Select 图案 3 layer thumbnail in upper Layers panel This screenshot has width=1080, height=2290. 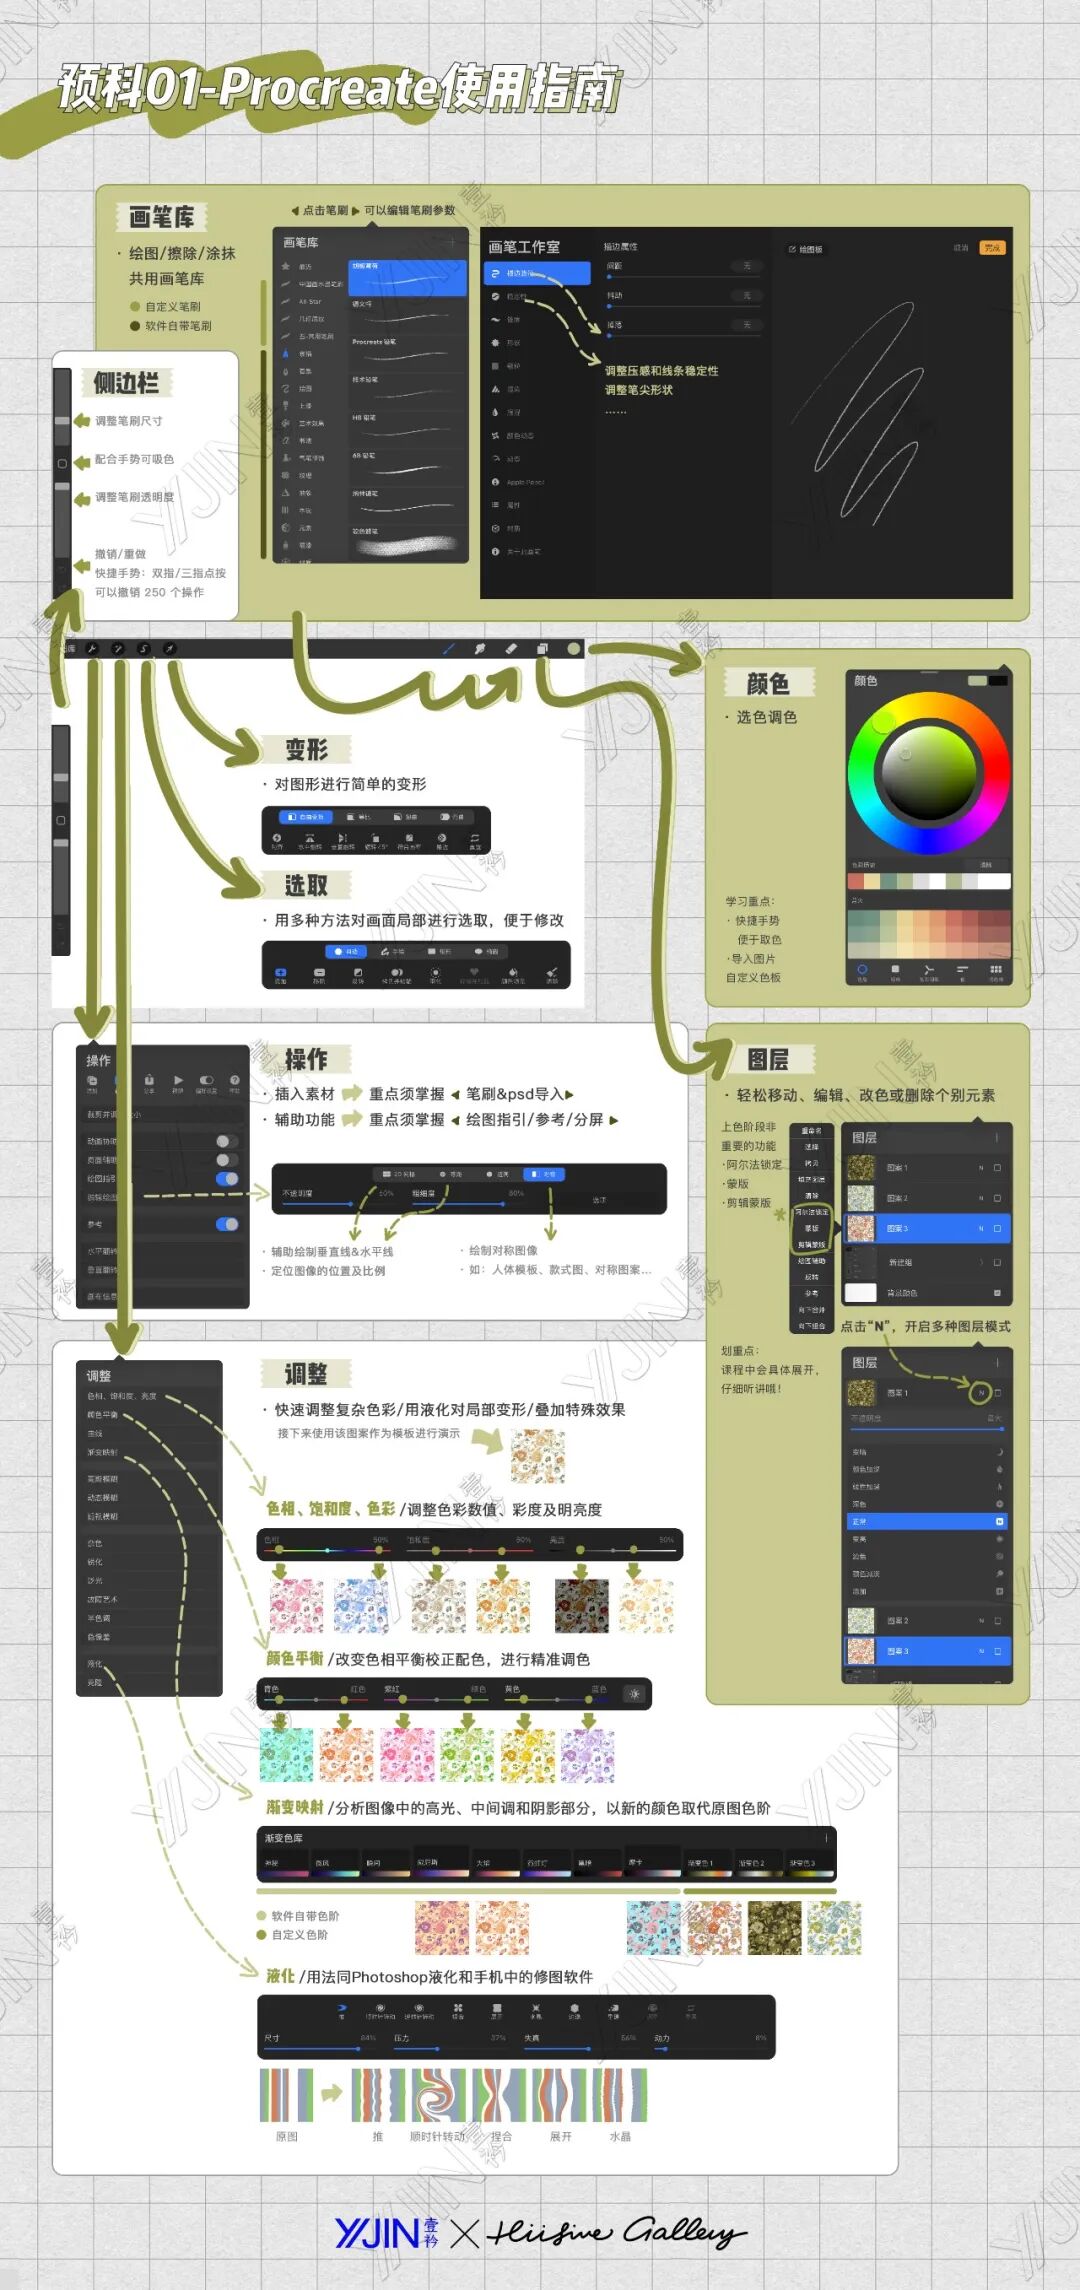[x=861, y=1228]
